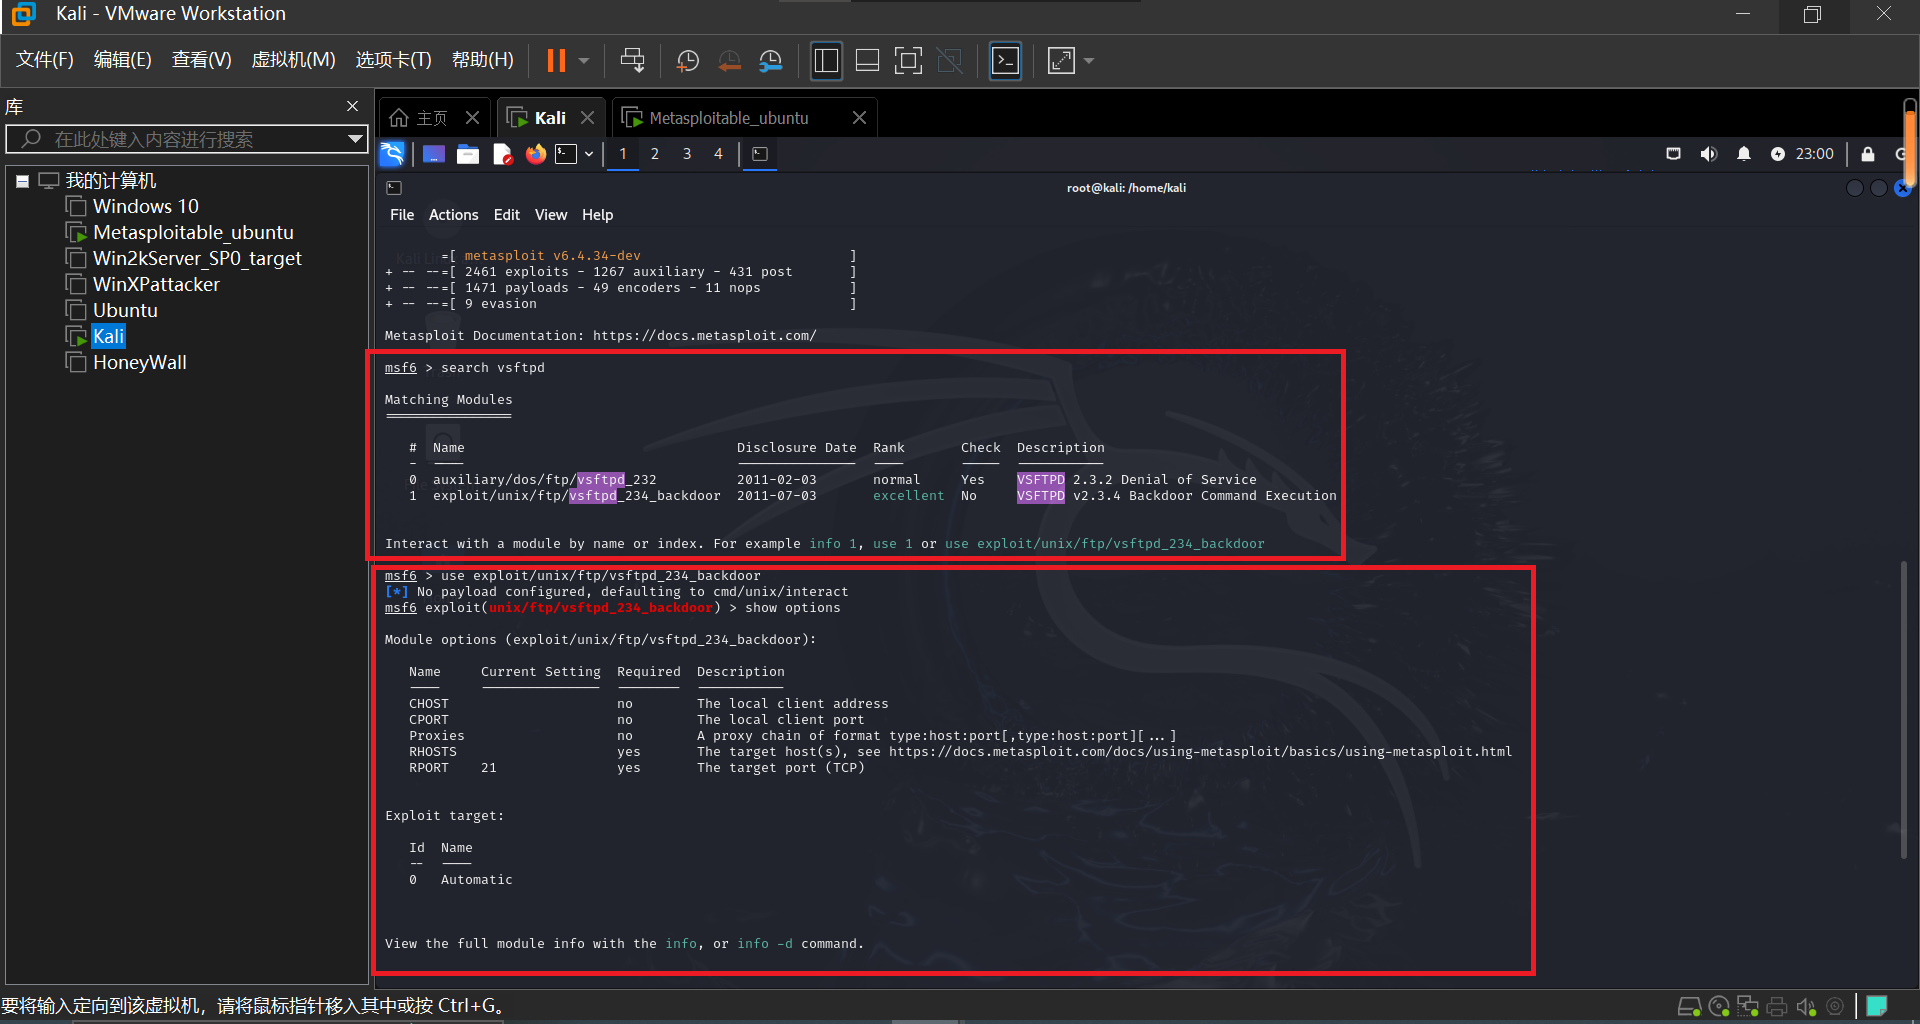
Task: Open the terminal Help menu
Action: tap(598, 215)
